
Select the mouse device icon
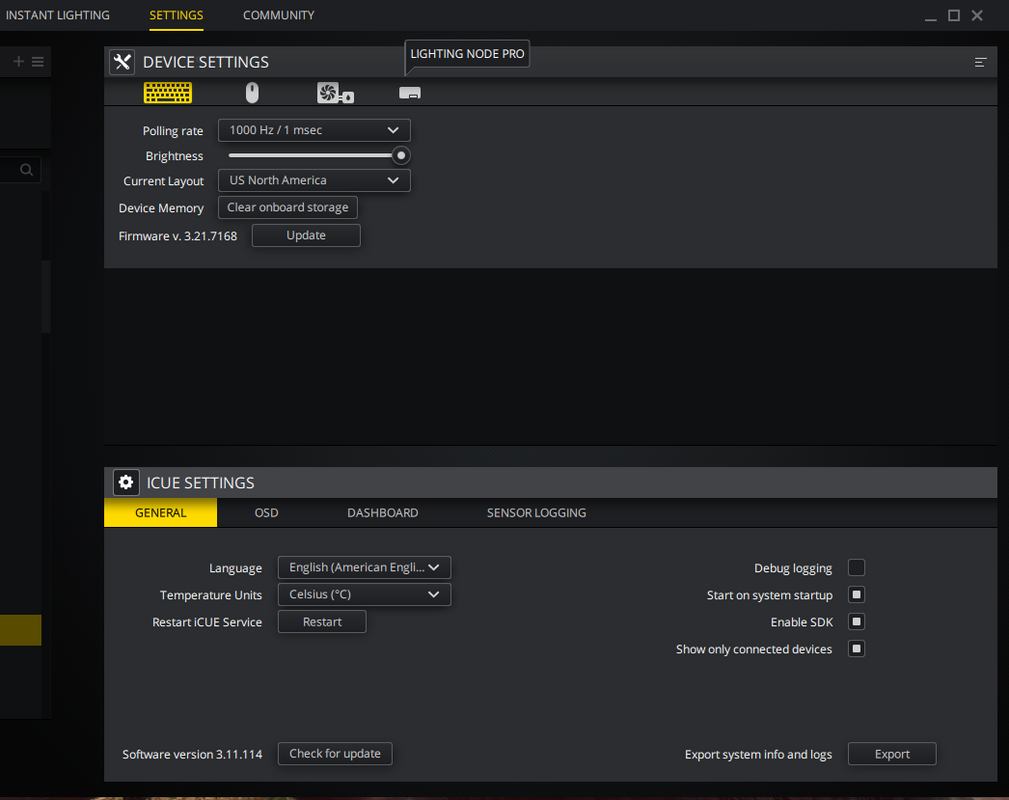click(252, 93)
